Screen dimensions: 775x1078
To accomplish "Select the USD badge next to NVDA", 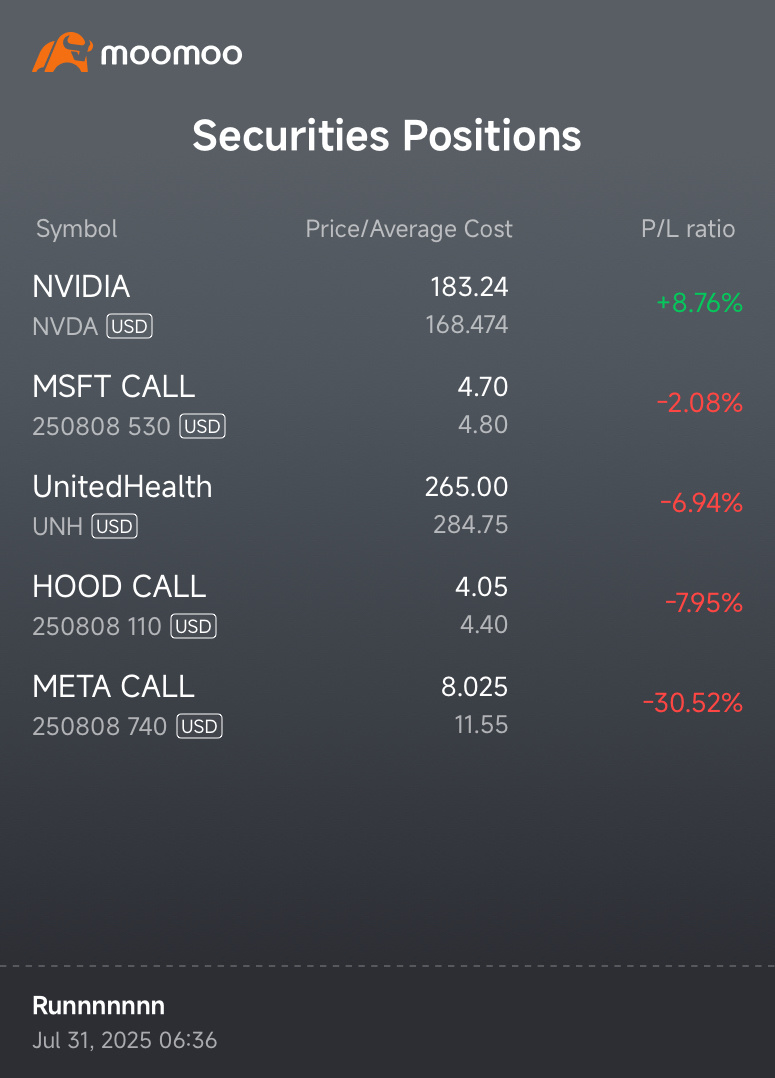I will (x=129, y=326).
